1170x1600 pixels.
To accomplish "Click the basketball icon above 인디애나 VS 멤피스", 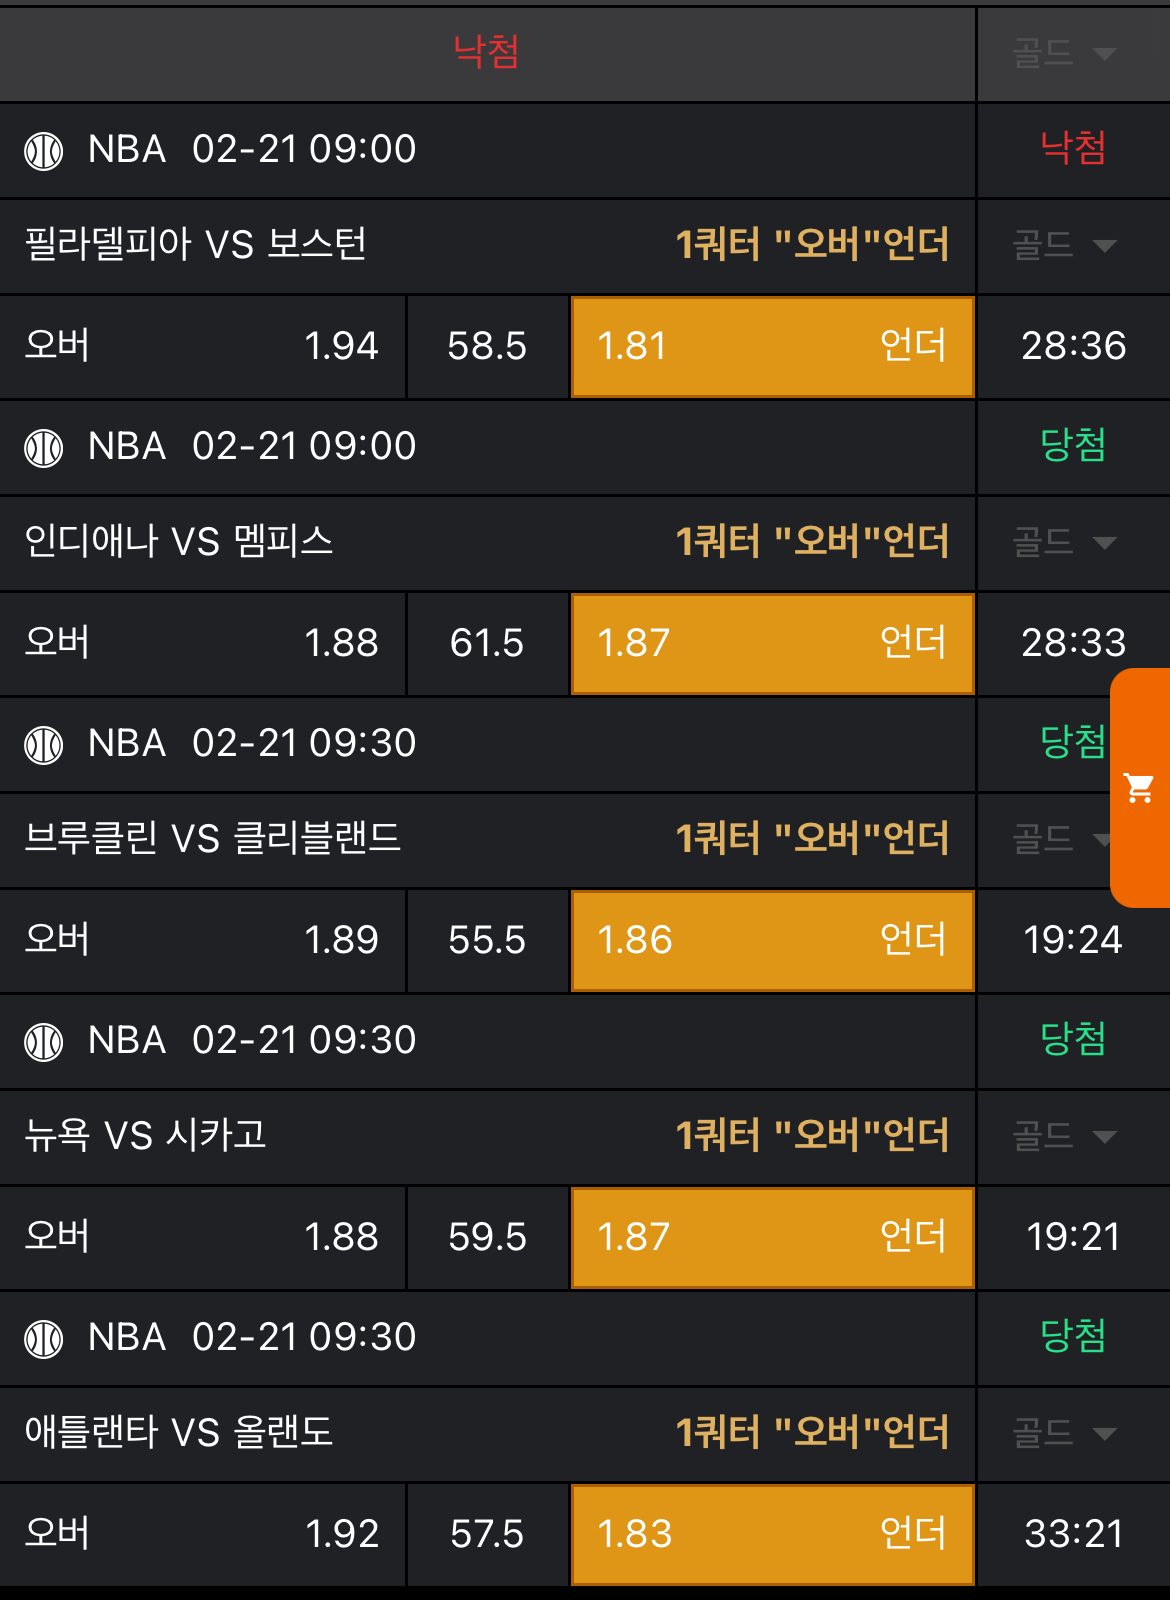I will [44, 448].
